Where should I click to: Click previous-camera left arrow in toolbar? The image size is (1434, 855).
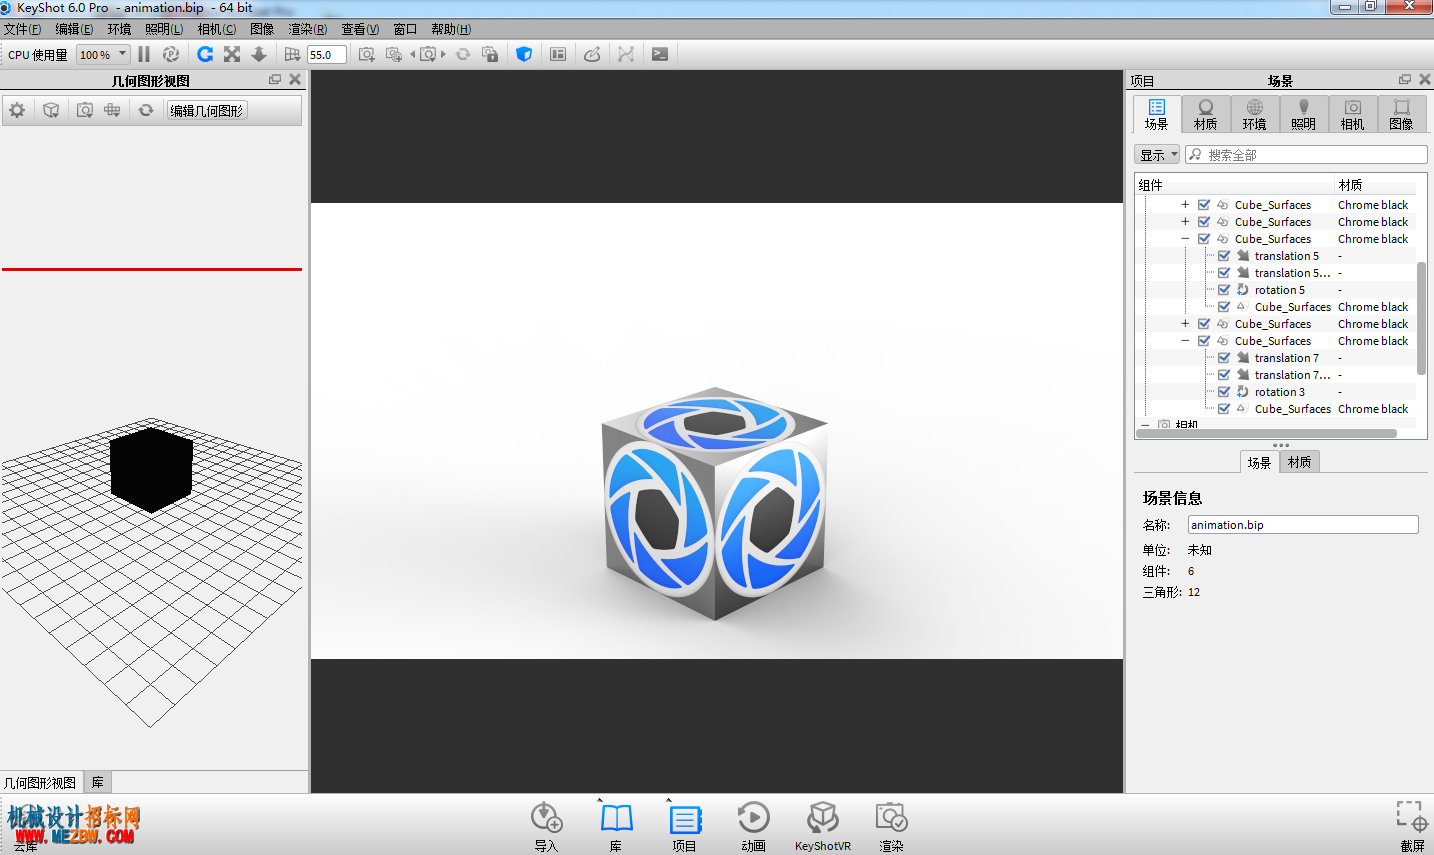click(x=413, y=54)
